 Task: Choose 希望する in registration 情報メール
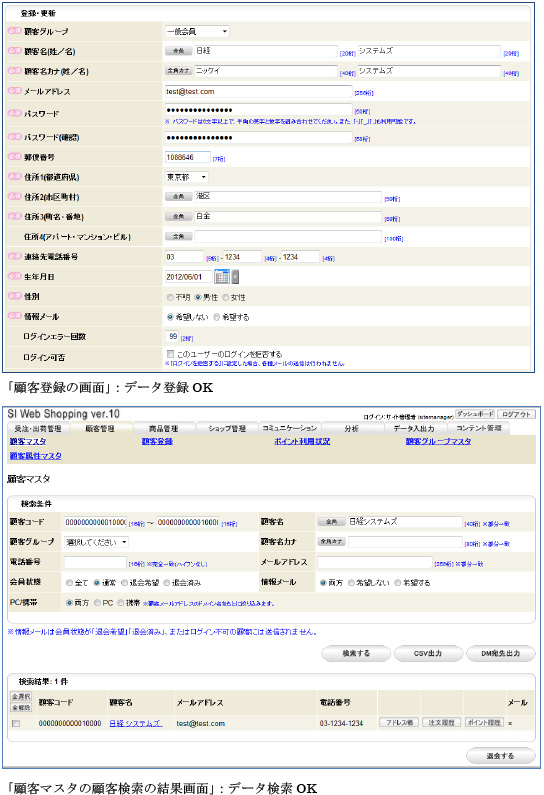pos(216,317)
